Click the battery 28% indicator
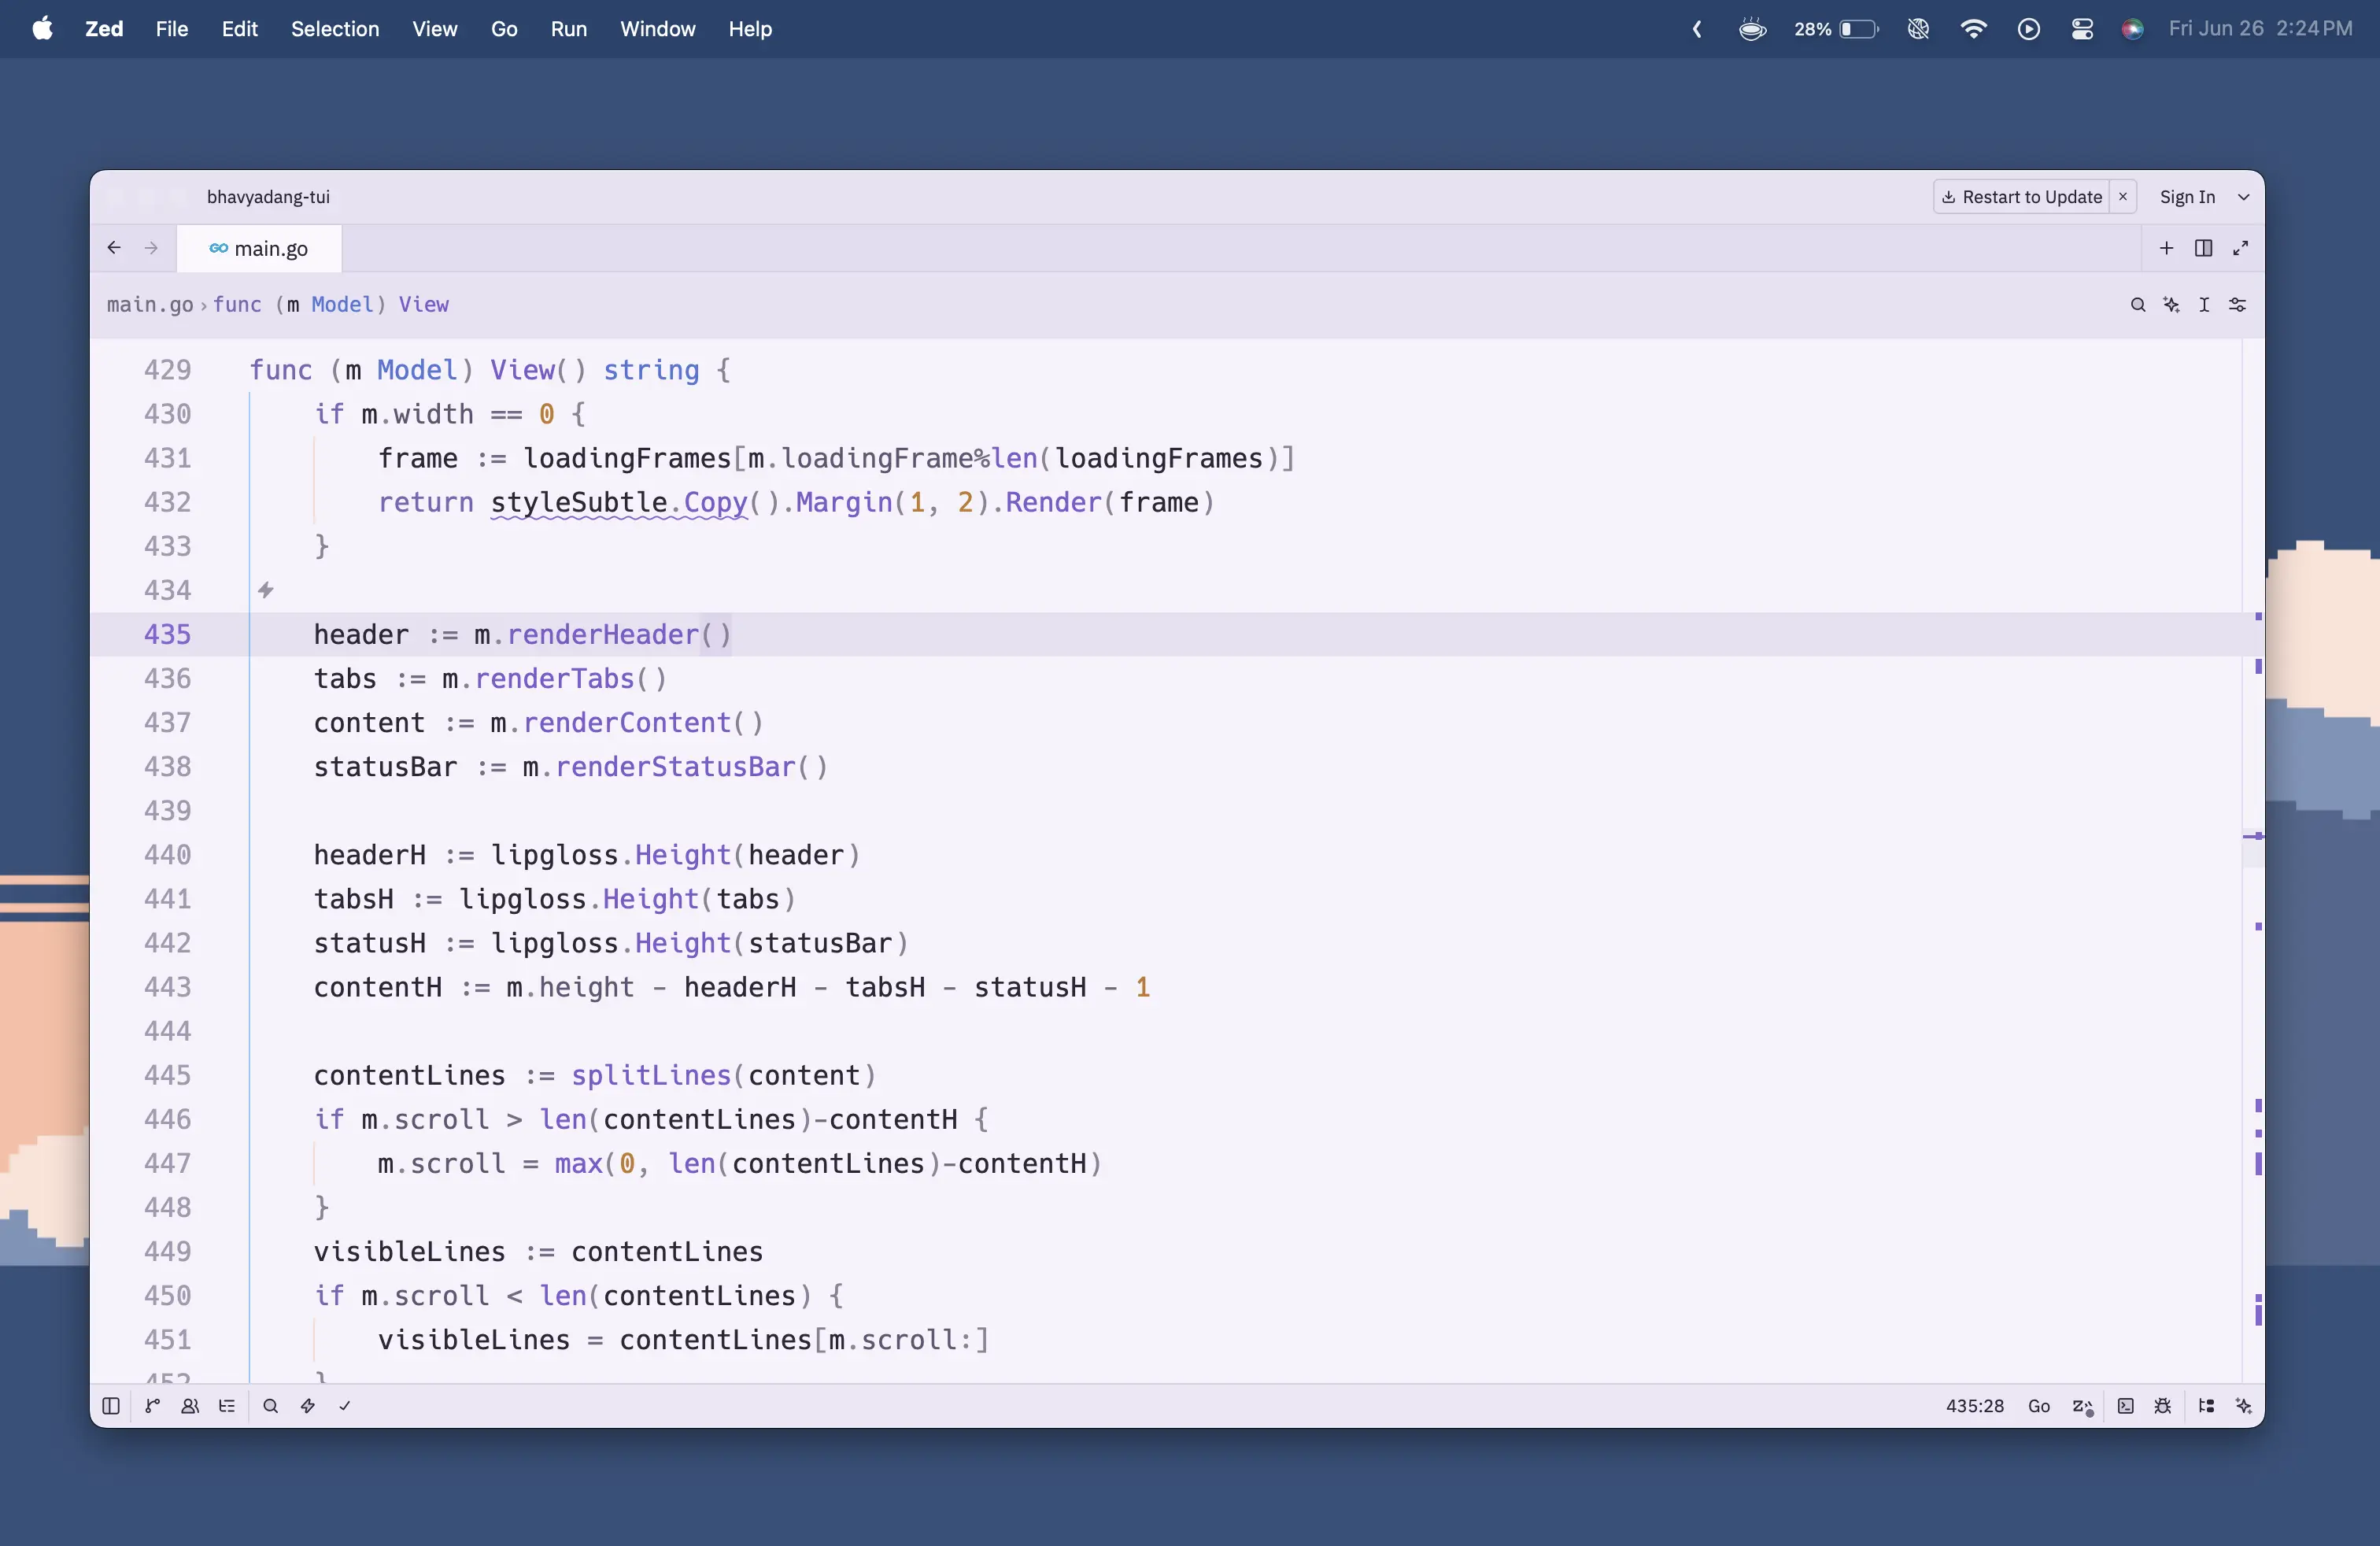2380x1546 pixels. click(1836, 29)
